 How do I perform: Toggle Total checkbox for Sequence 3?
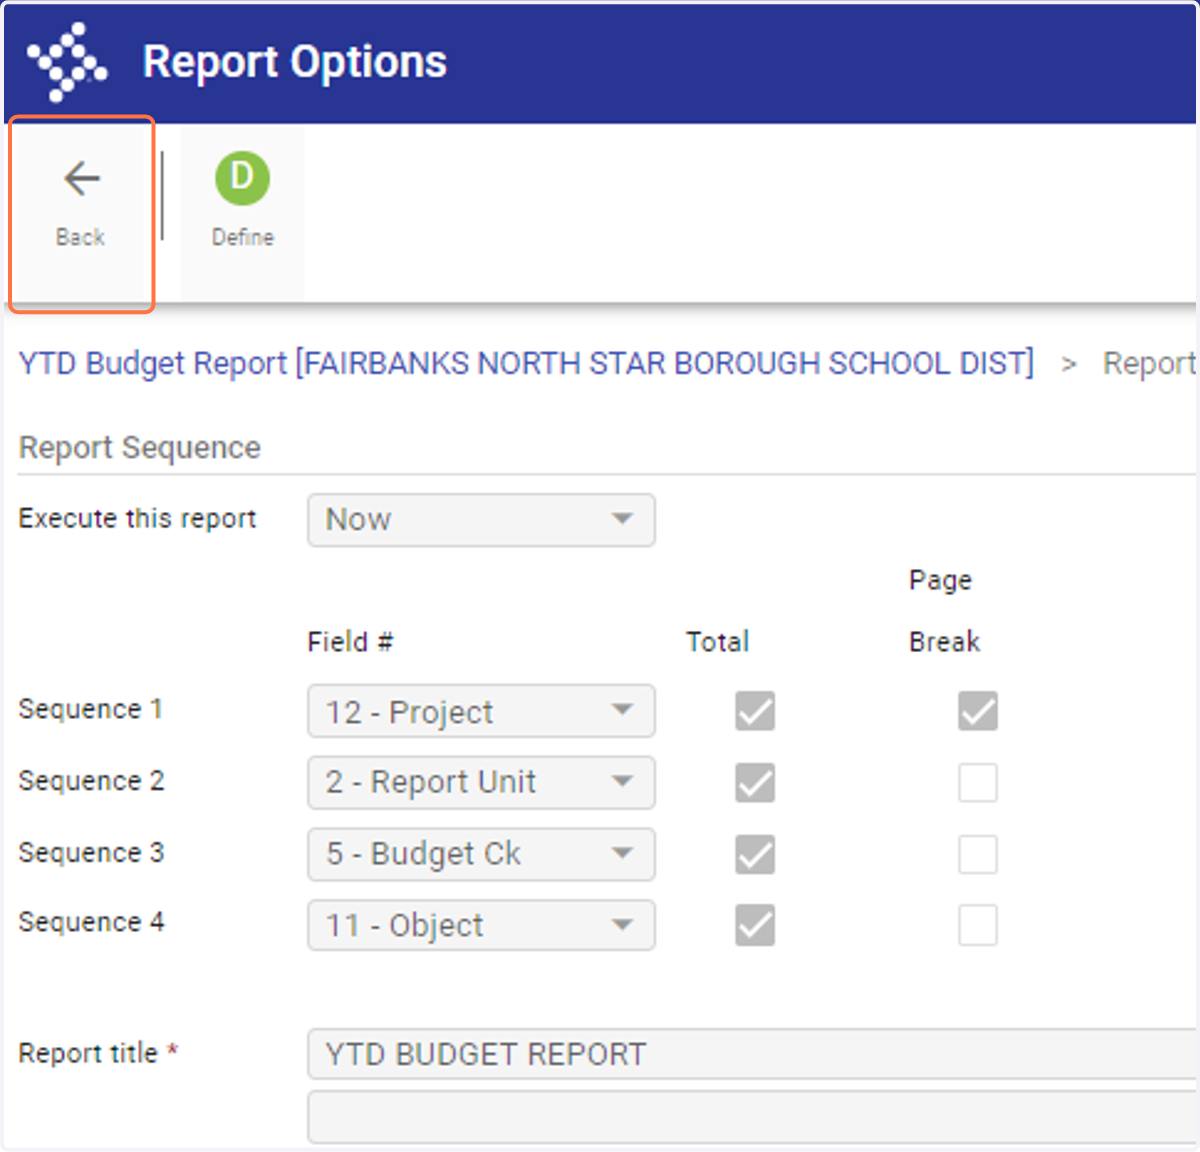(x=755, y=854)
